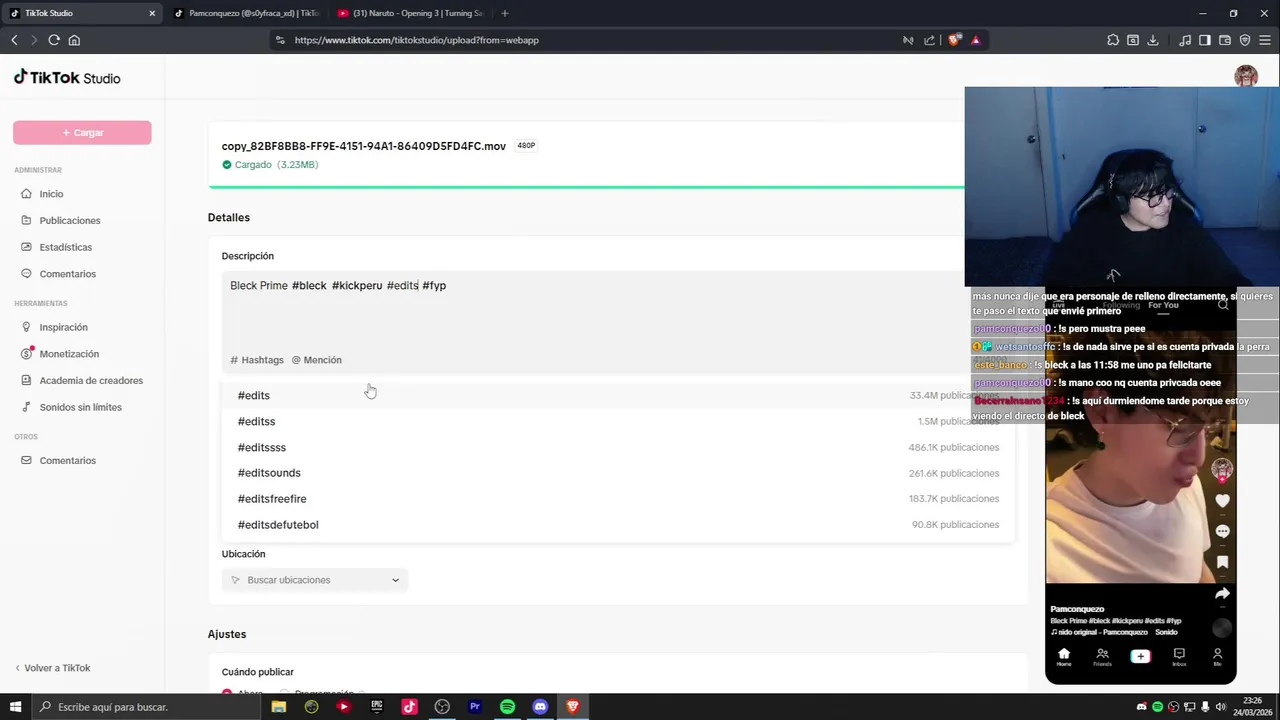
Task: Open the browser hamburger menu
Action: point(1265,40)
